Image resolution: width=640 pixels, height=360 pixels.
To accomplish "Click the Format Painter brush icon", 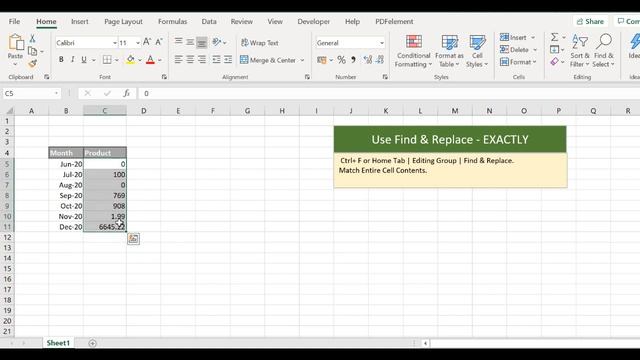I will coord(33,63).
